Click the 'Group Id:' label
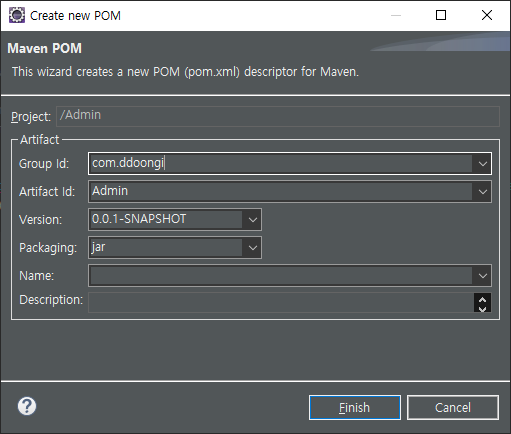 (x=44, y=164)
